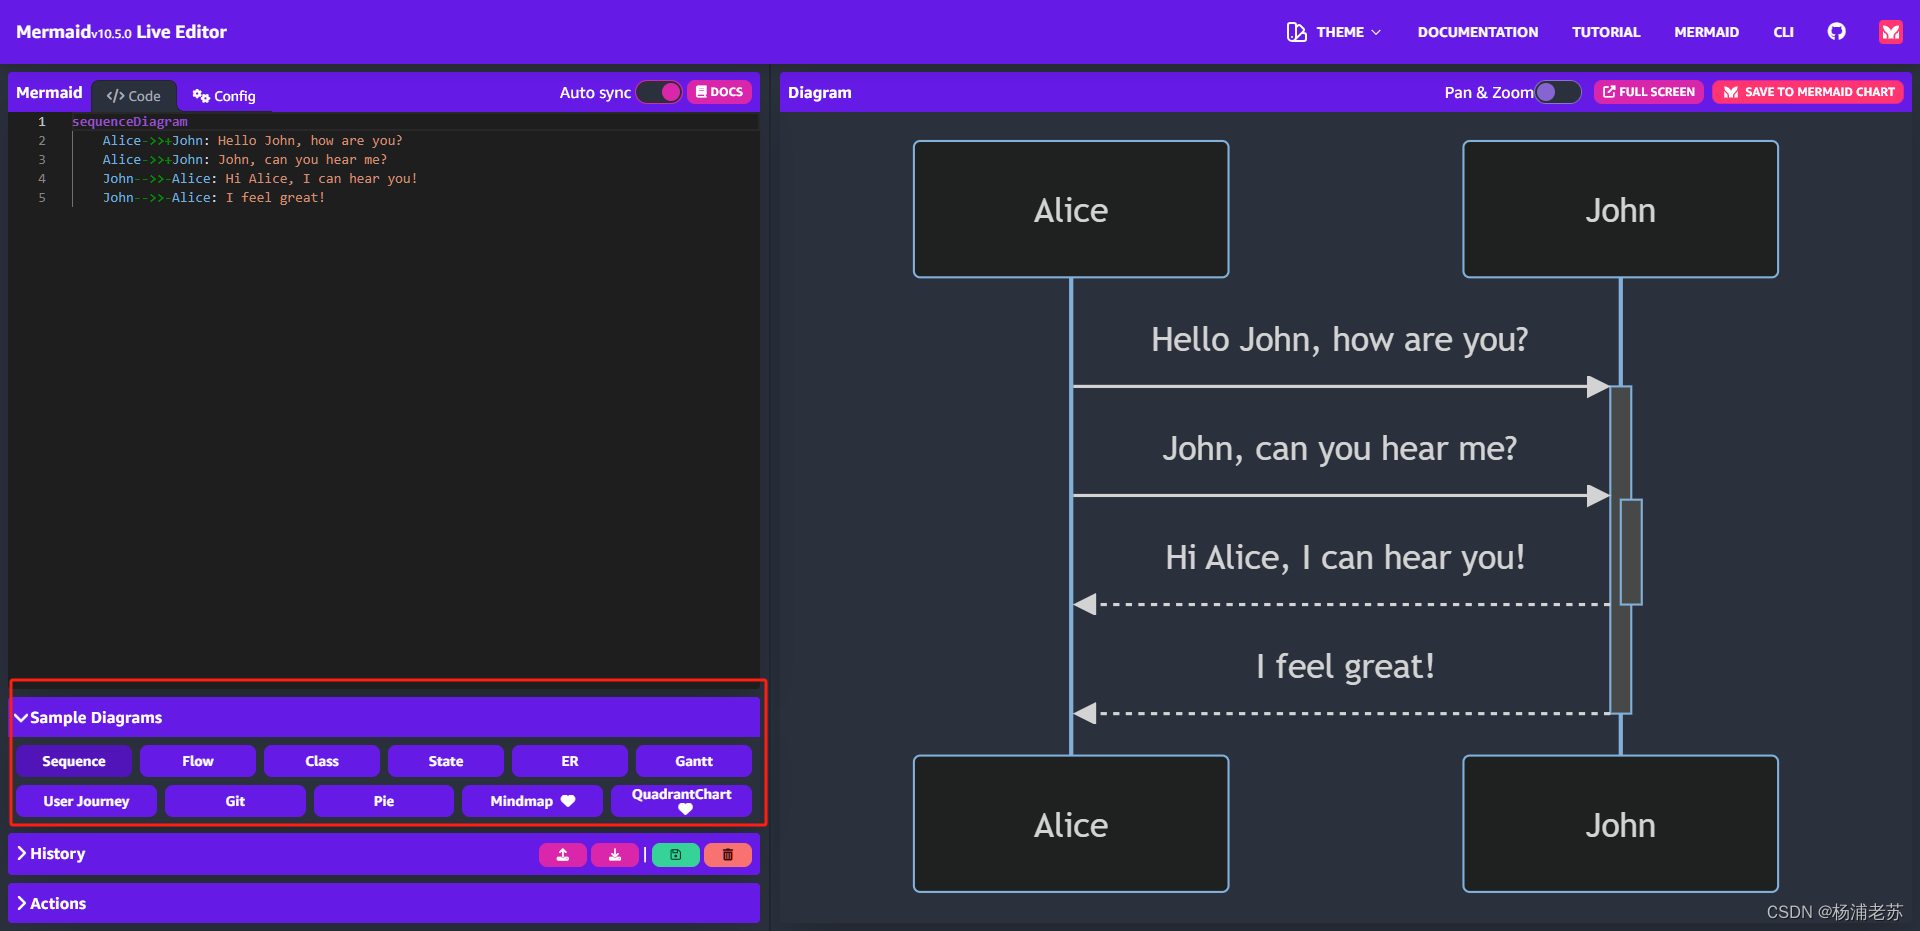
Task: Click the 'I feel great!' diagram message
Action: point(1345,667)
